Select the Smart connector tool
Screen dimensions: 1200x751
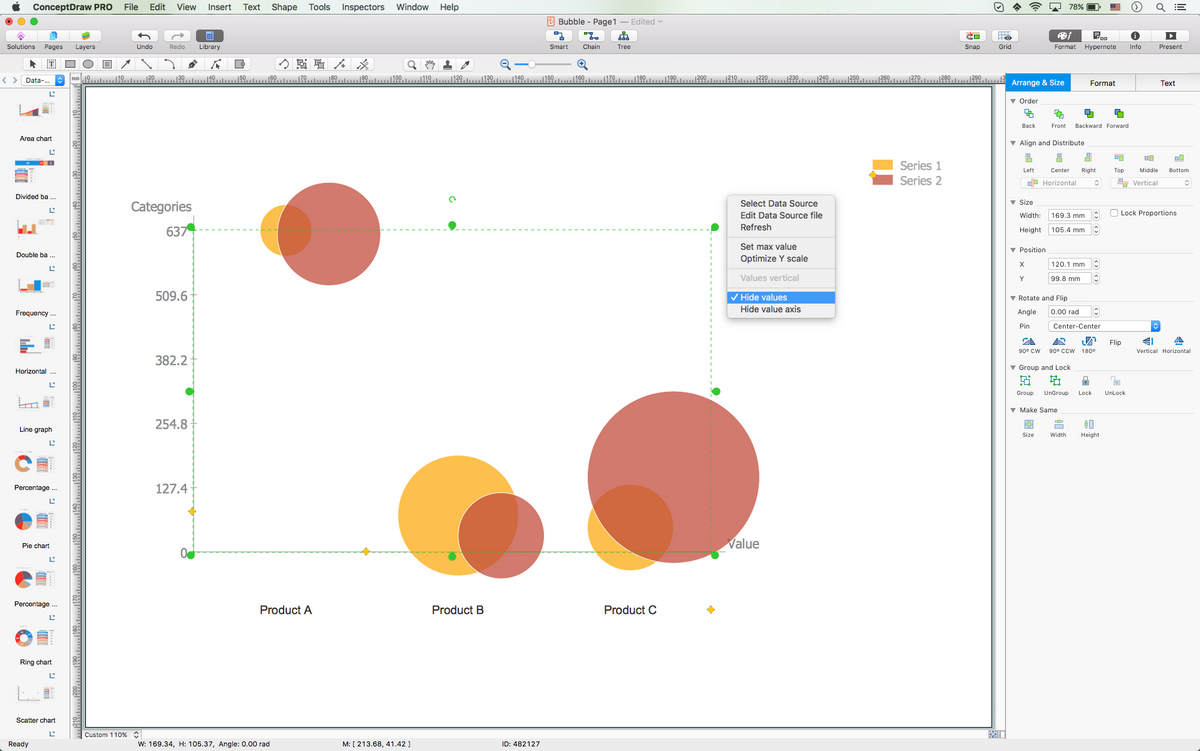click(559, 36)
